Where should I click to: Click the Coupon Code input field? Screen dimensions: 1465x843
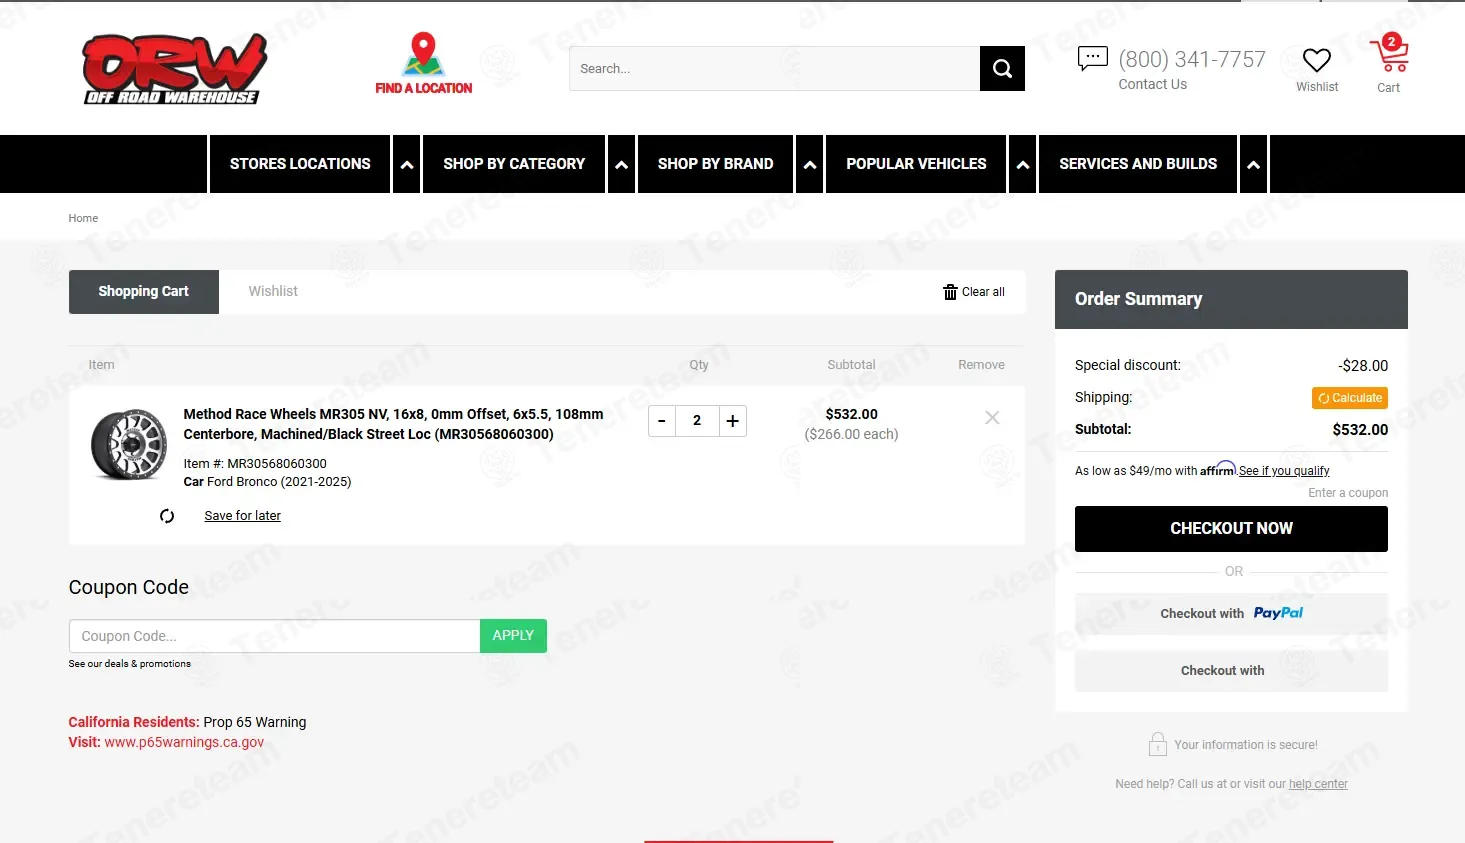275,636
